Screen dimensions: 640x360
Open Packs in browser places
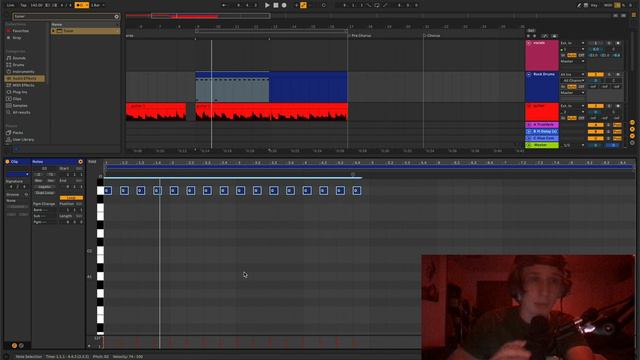18,133
